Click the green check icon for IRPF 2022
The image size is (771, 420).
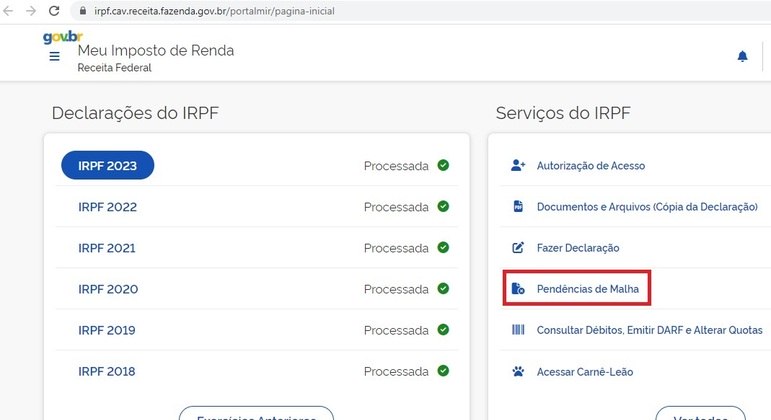tap(443, 207)
